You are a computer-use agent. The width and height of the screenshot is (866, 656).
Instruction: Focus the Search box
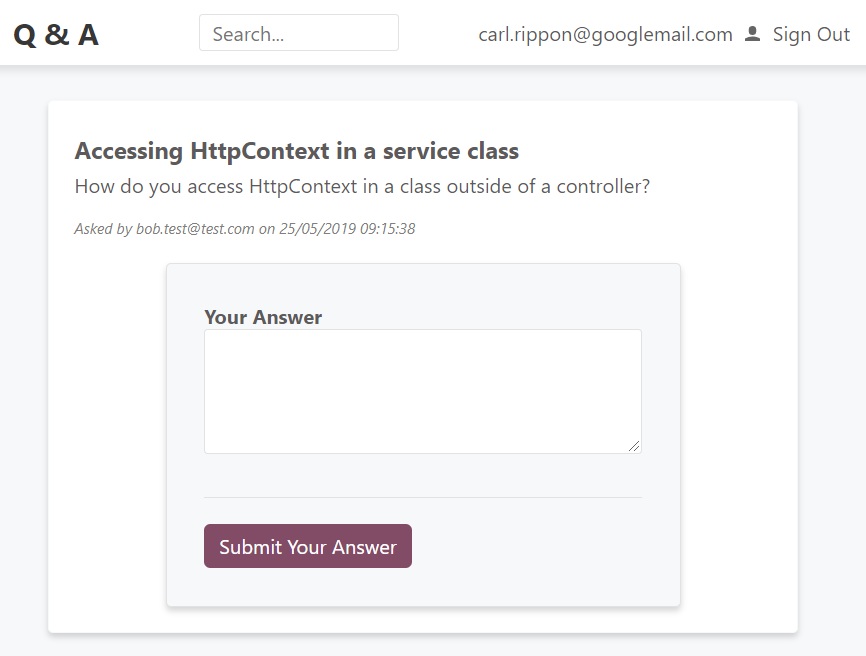tap(298, 33)
